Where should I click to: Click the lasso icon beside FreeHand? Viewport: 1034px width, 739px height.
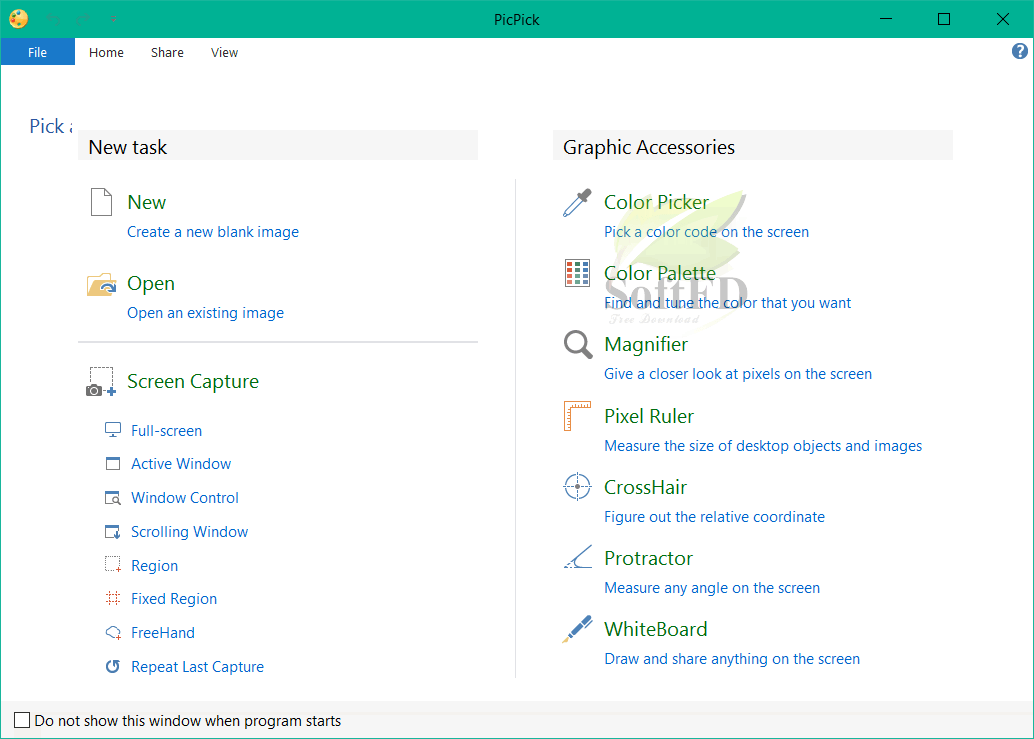(113, 633)
